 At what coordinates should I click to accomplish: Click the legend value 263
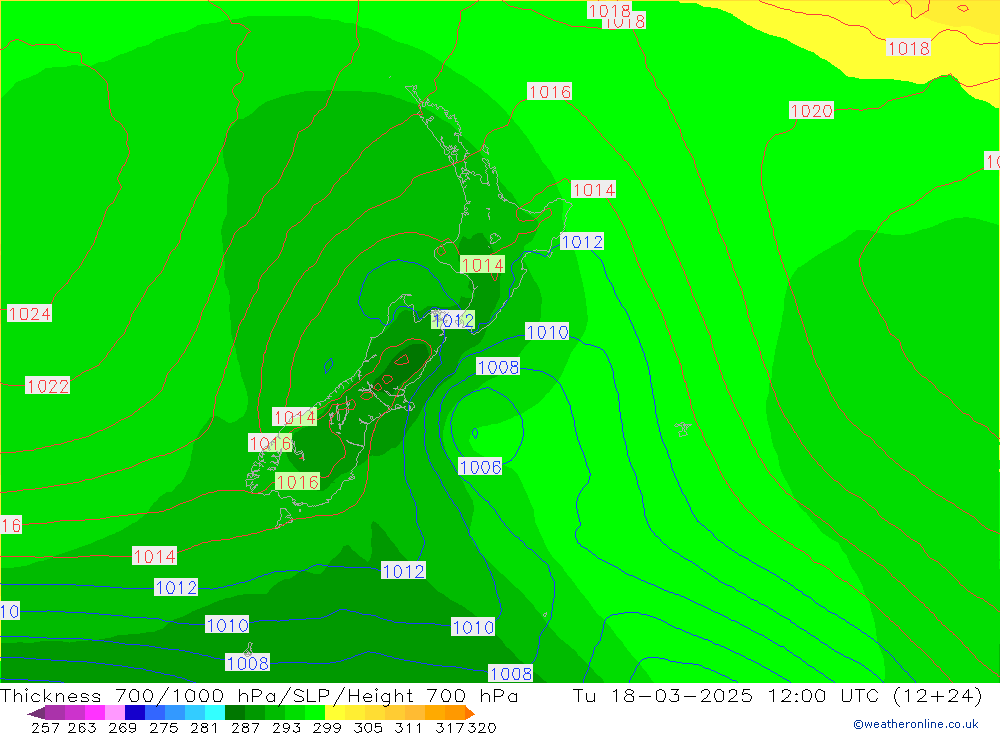(82, 727)
